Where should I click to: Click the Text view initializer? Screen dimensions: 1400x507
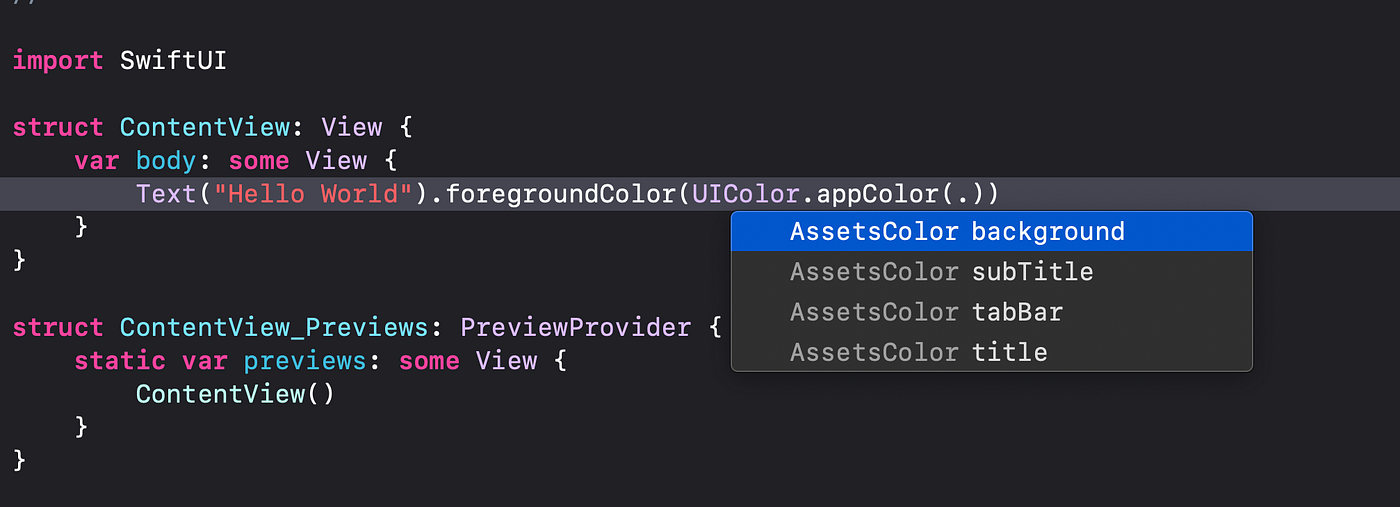tap(166, 194)
